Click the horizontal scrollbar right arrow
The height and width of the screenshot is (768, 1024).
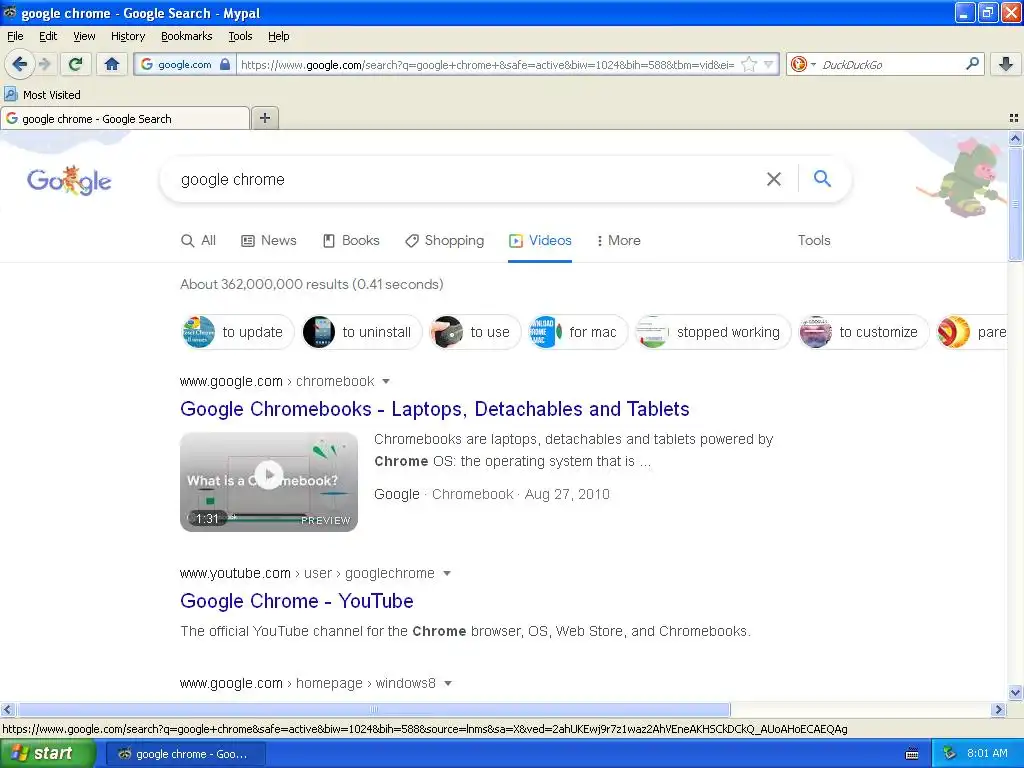coord(998,709)
